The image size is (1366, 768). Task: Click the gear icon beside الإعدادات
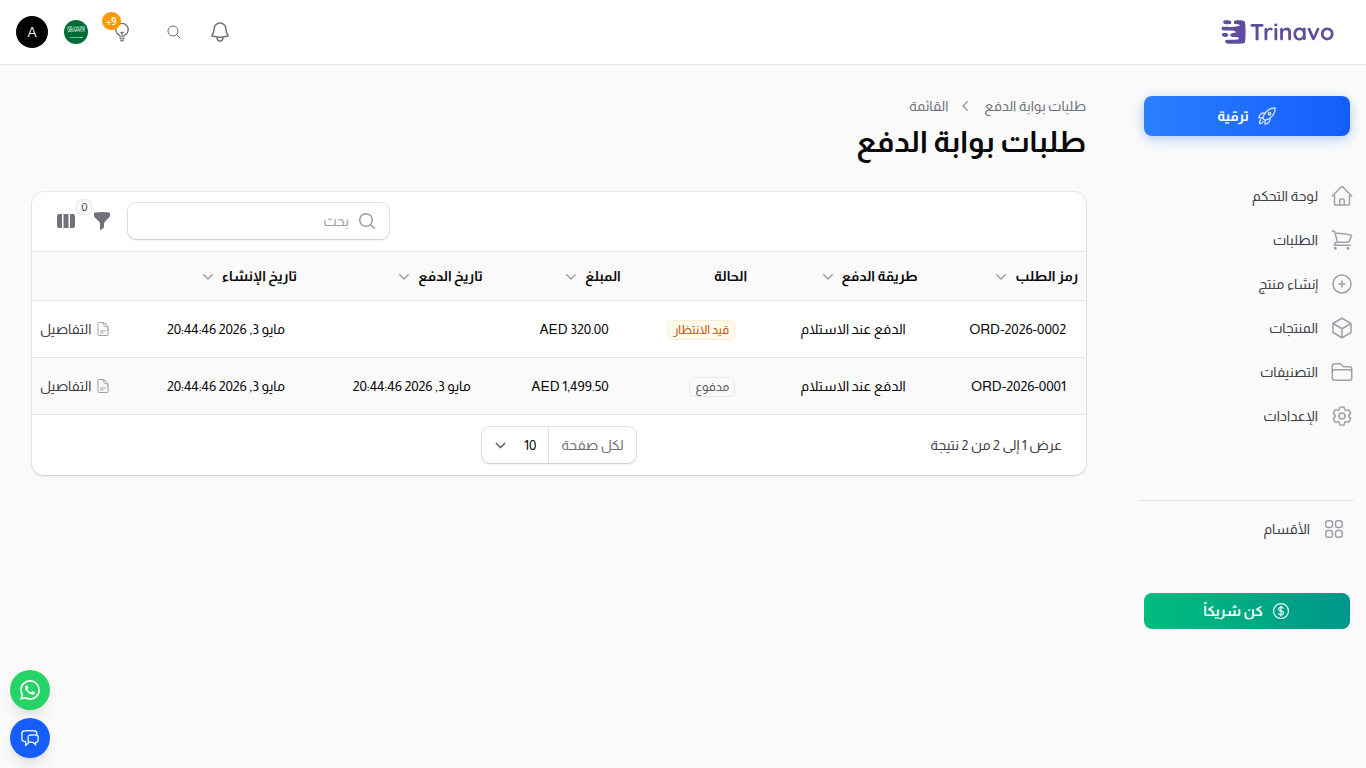pos(1342,416)
